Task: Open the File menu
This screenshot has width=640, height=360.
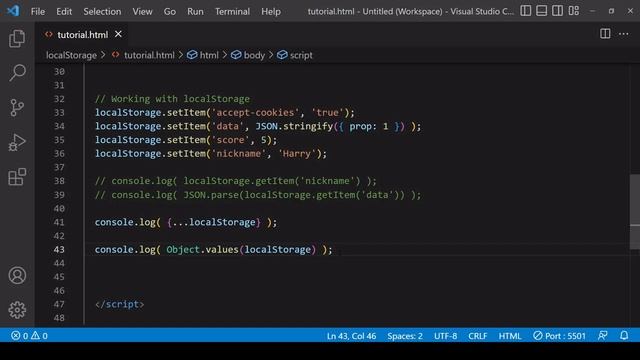Action: click(x=38, y=11)
